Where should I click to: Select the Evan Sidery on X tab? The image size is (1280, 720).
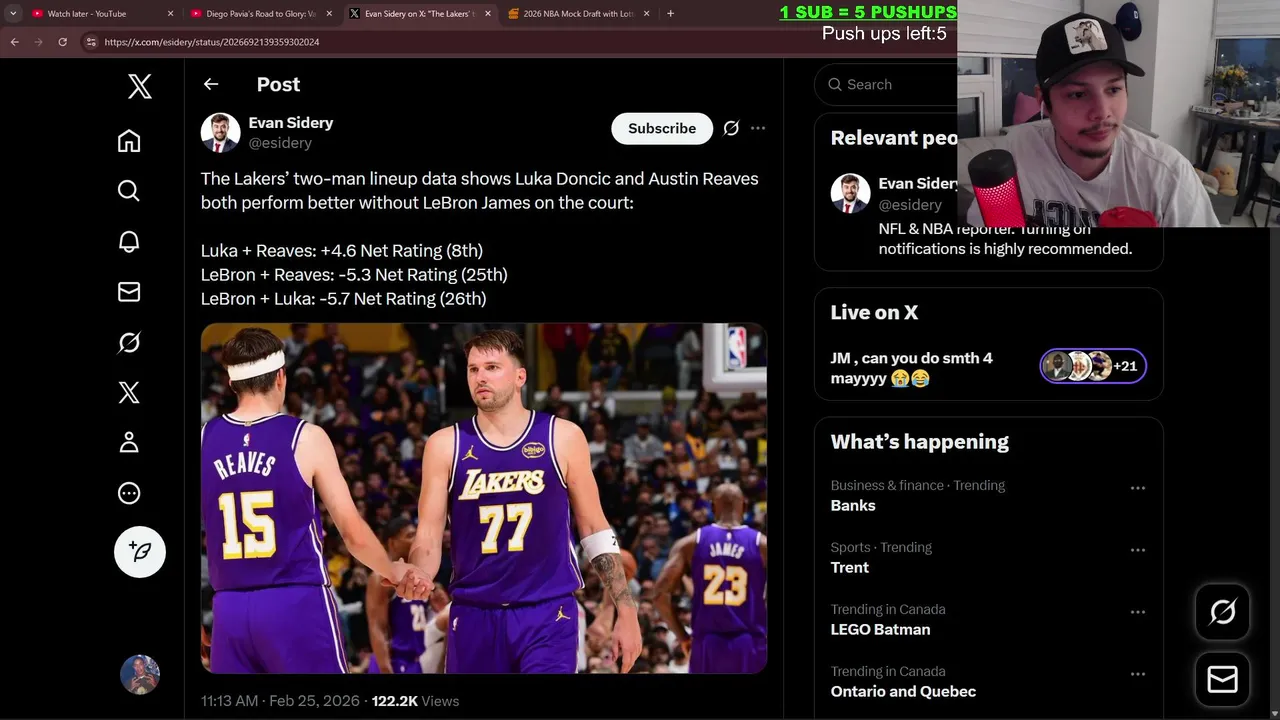pos(419,14)
